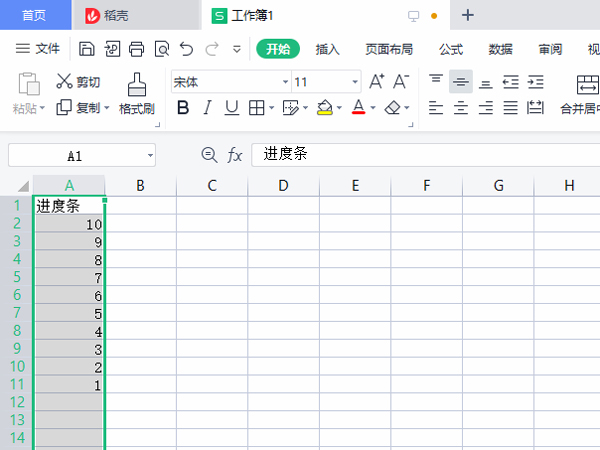The width and height of the screenshot is (600, 450).
Task: Click the fx insert function icon
Action: [x=235, y=155]
